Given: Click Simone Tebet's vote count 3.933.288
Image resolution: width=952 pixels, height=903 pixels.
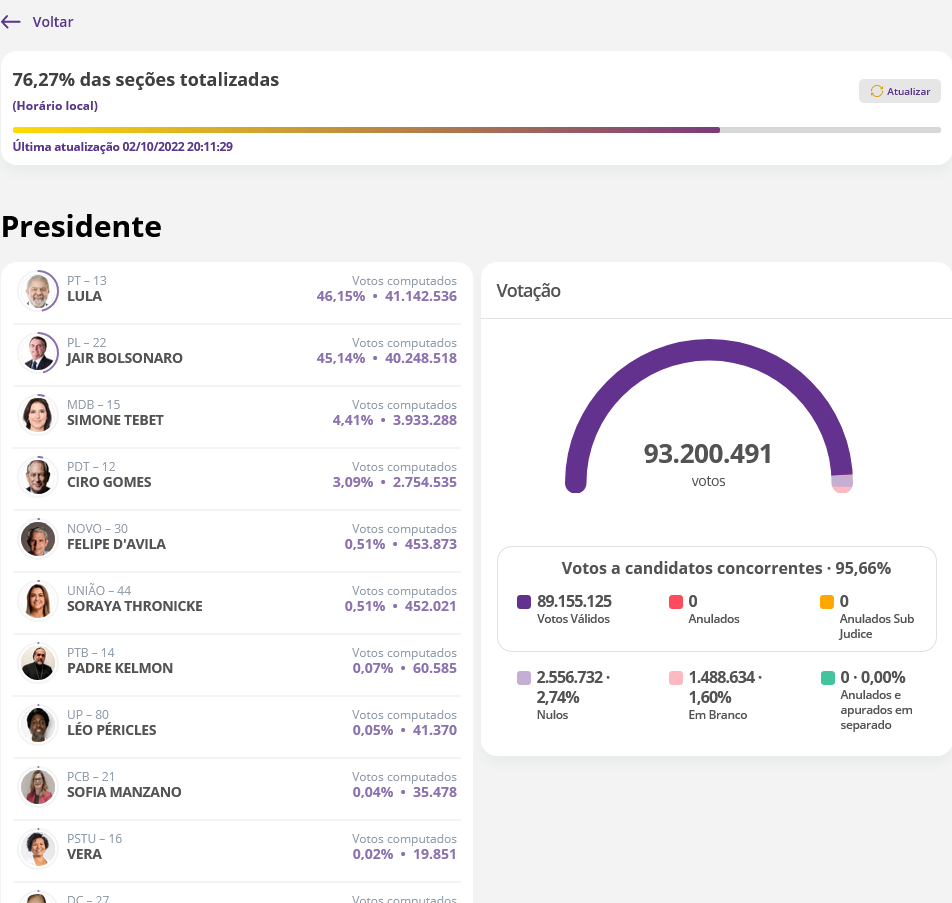Looking at the screenshot, I should tap(424, 420).
